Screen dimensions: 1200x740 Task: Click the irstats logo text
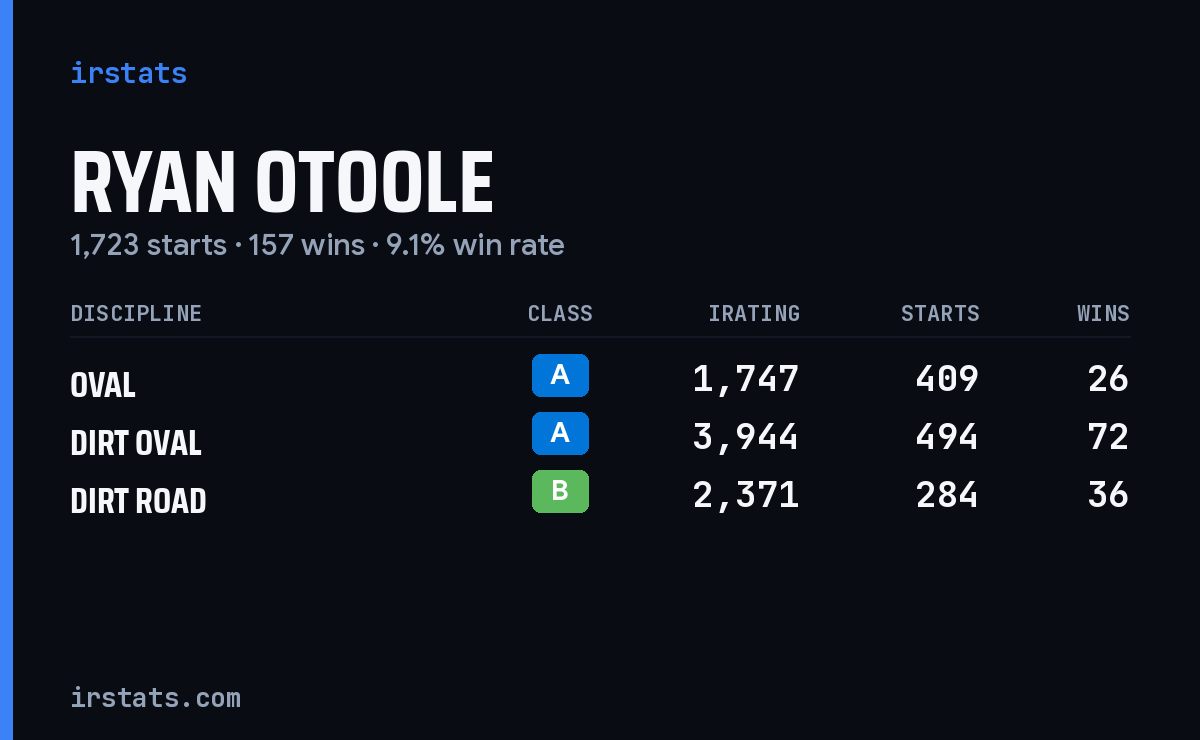tap(128, 73)
